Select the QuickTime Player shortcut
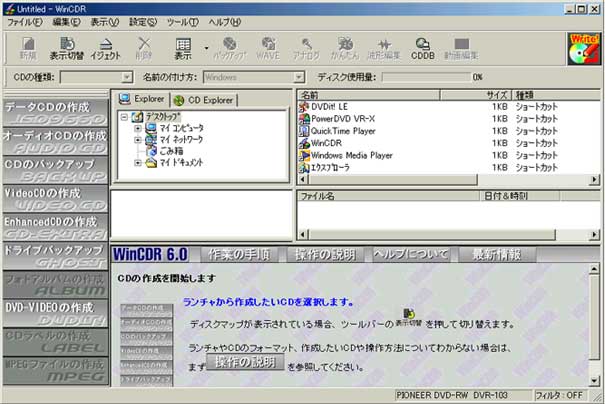 click(343, 131)
